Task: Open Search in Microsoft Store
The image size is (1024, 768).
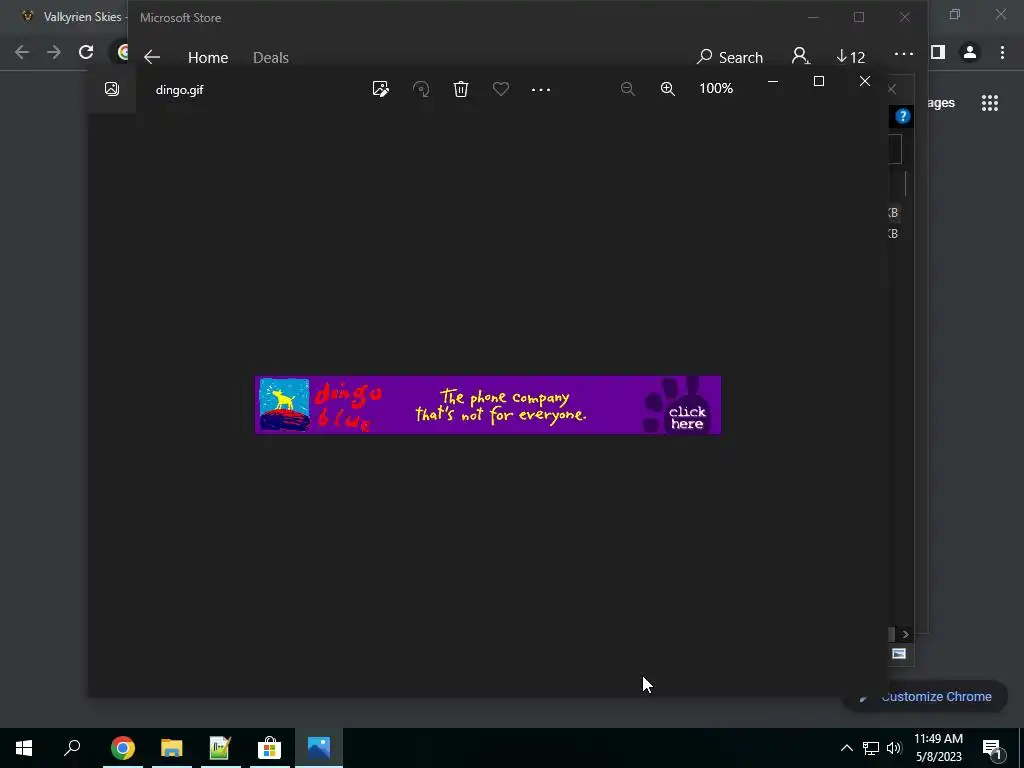Action: pos(730,57)
